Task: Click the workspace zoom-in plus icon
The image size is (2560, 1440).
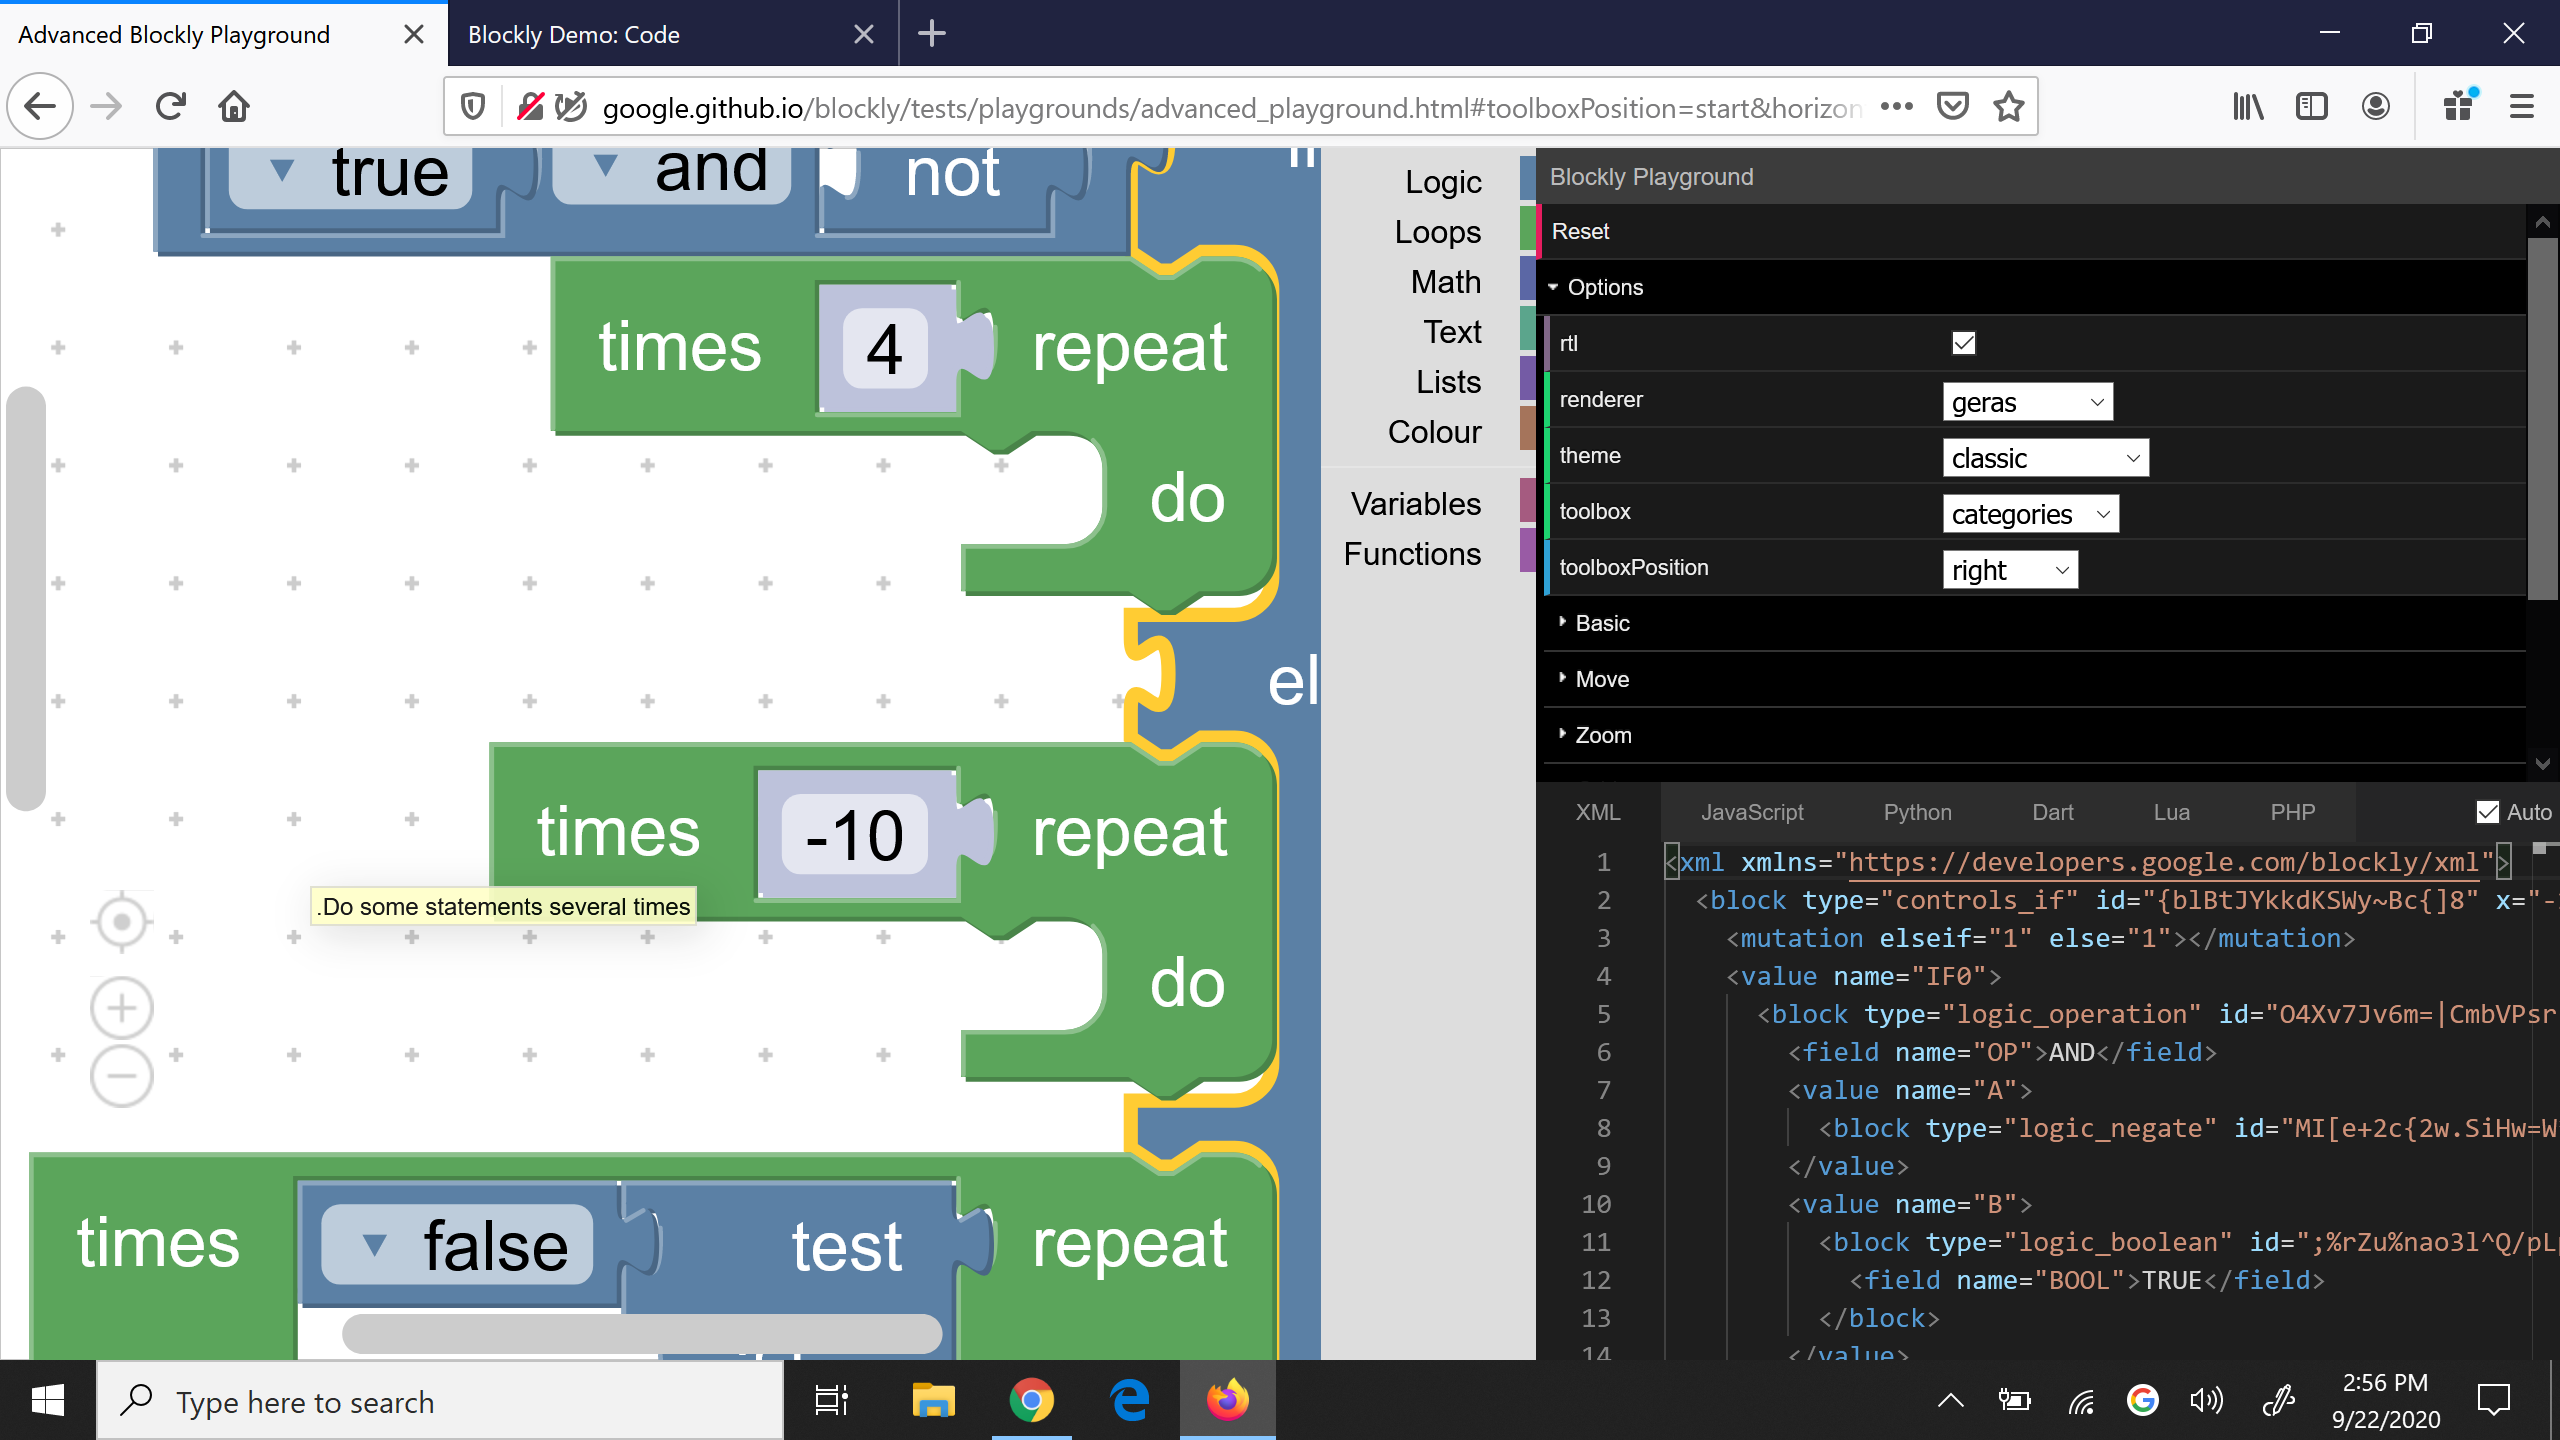Action: pos(122,1007)
